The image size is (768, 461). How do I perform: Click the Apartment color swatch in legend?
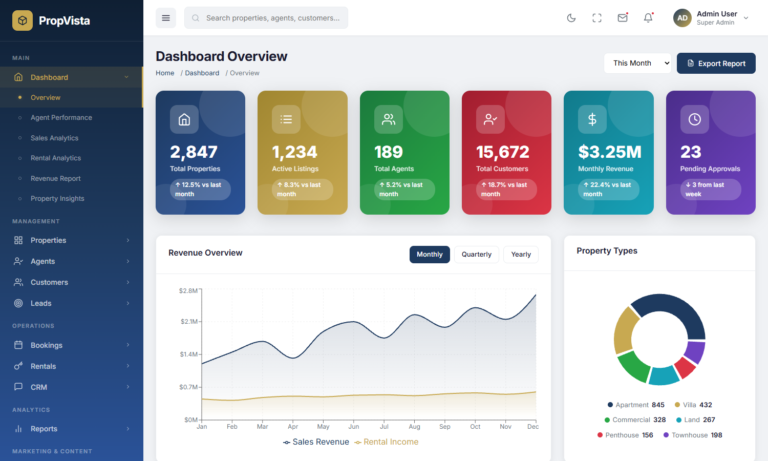point(610,405)
